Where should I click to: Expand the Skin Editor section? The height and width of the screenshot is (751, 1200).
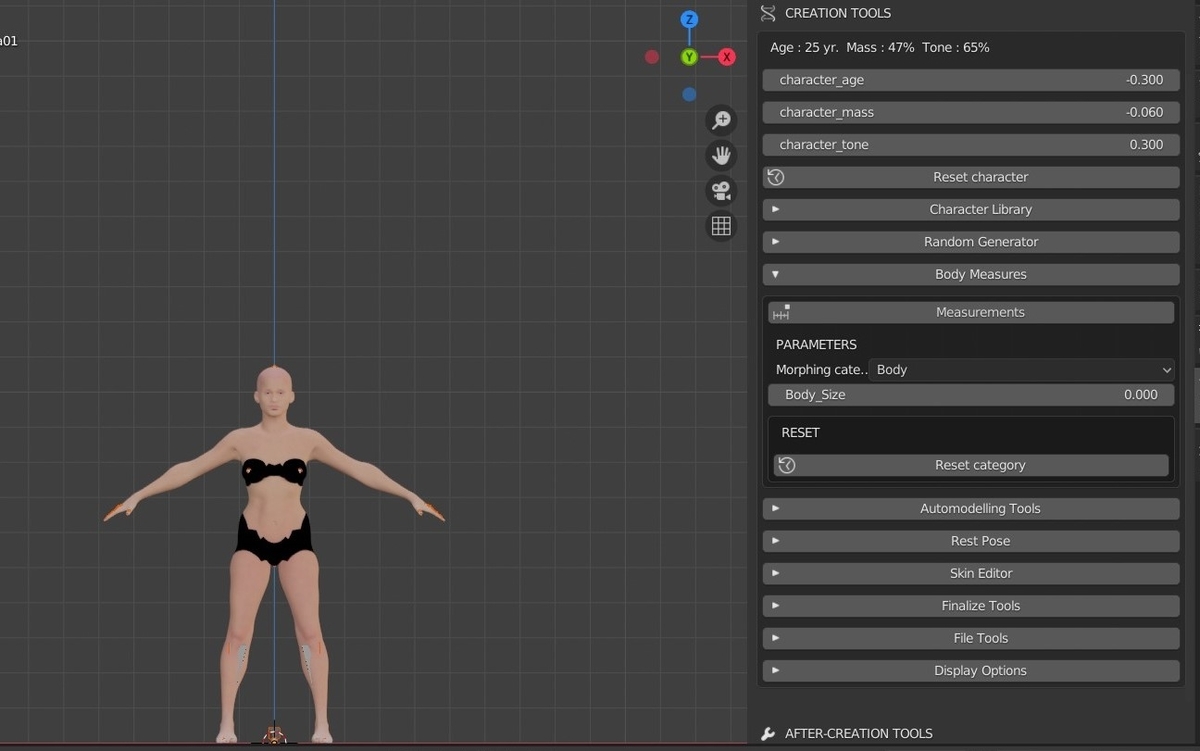971,573
